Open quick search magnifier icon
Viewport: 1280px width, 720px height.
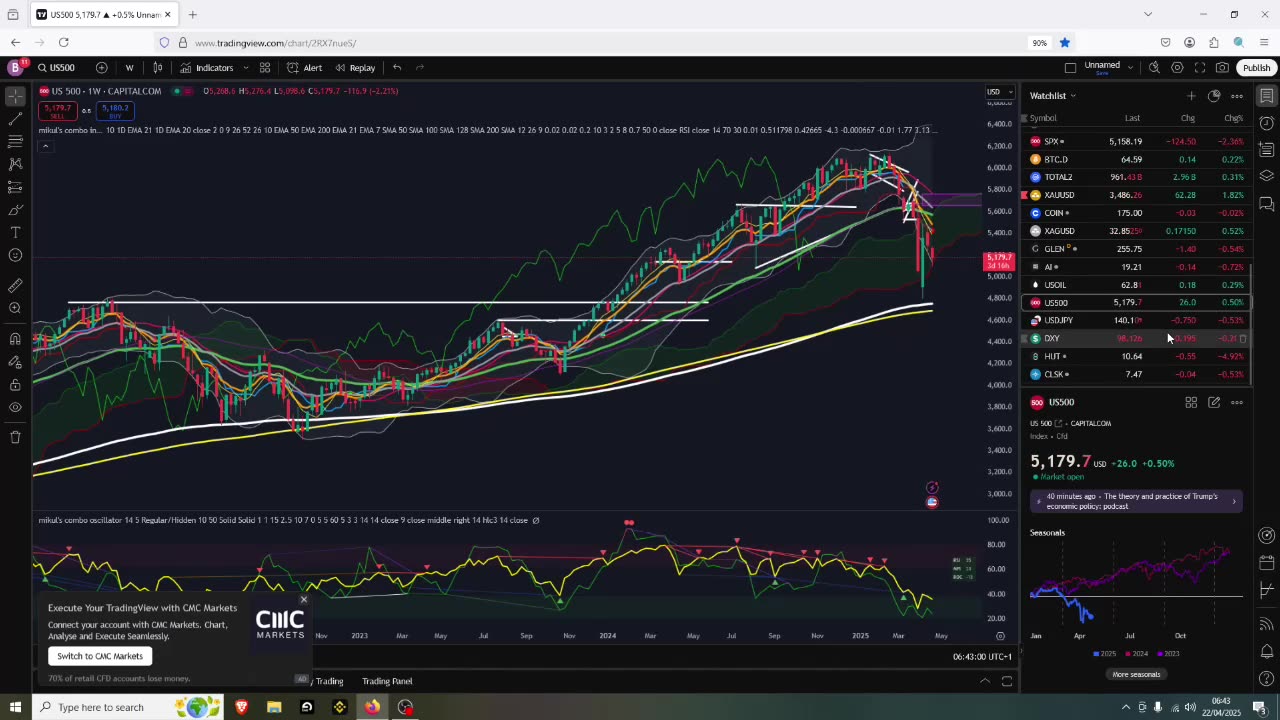[1154, 68]
